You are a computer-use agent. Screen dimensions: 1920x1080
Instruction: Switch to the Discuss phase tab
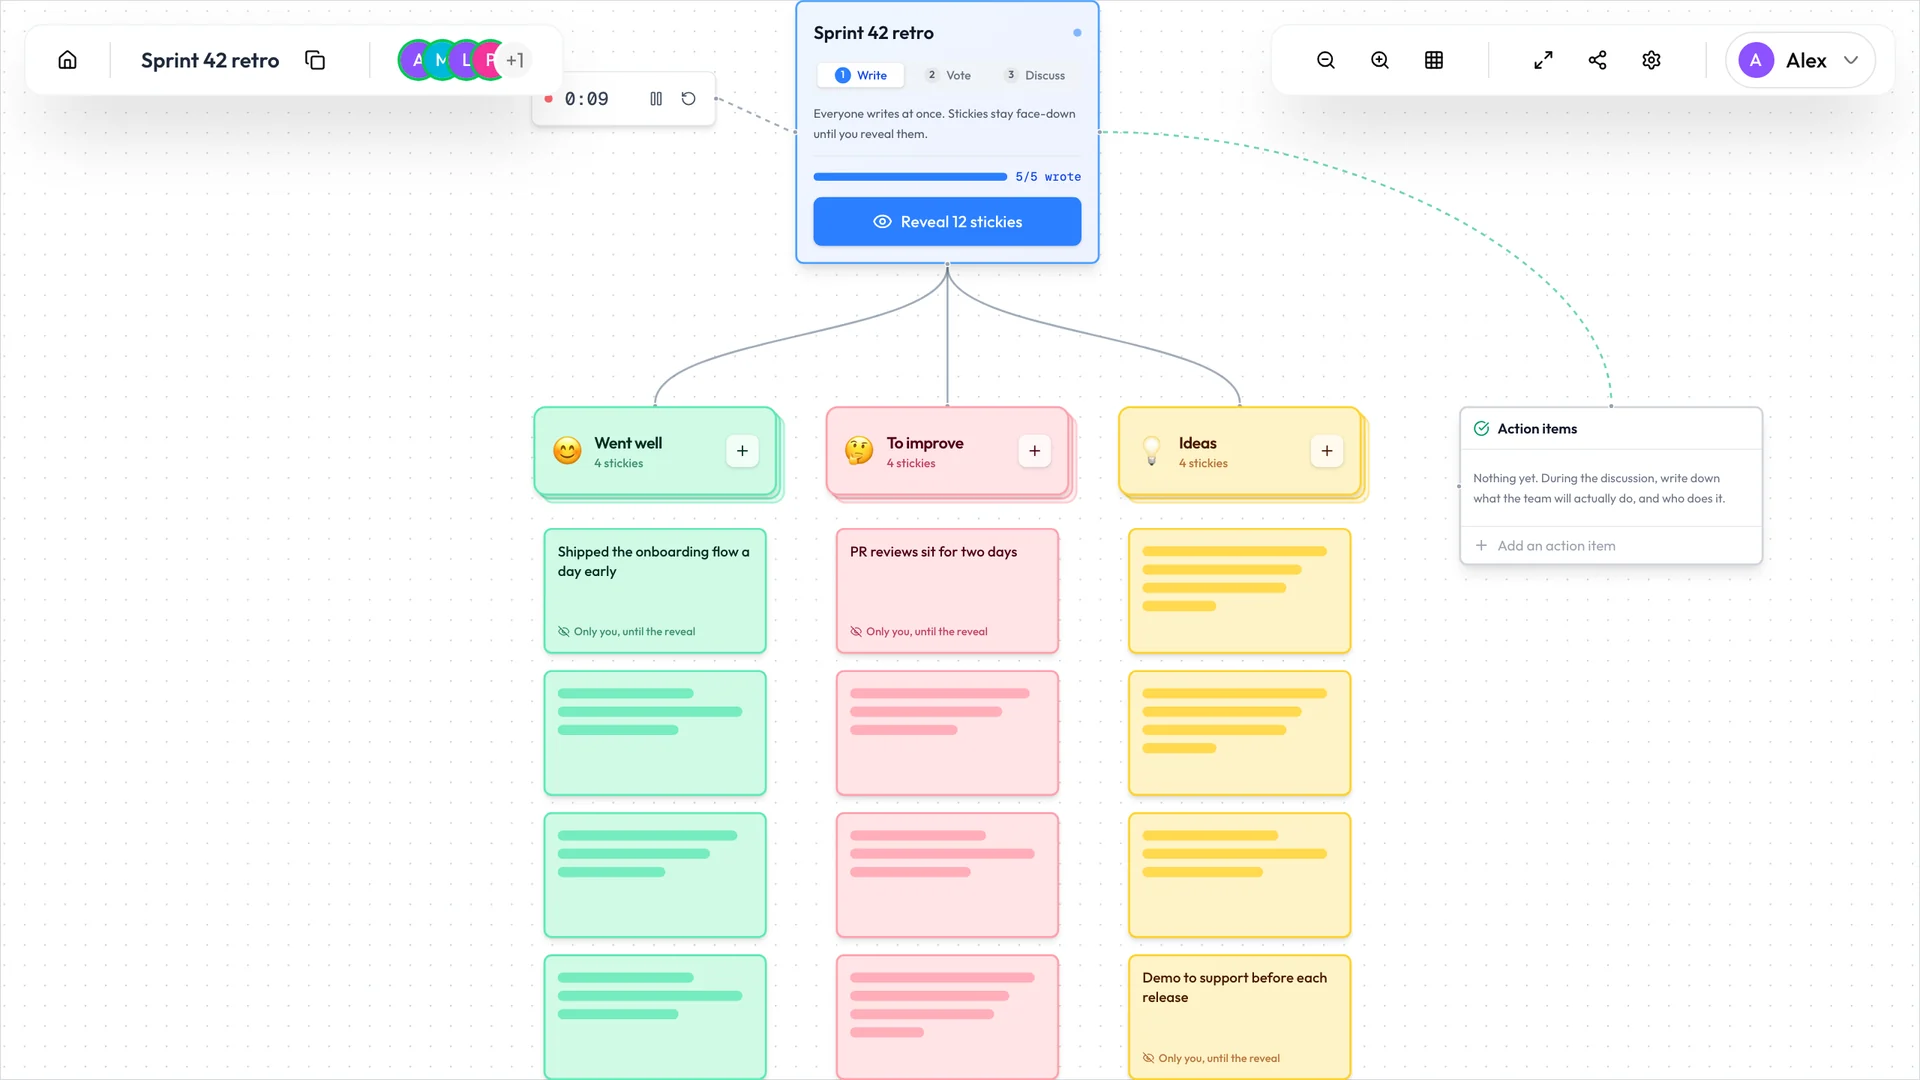[x=1035, y=75]
